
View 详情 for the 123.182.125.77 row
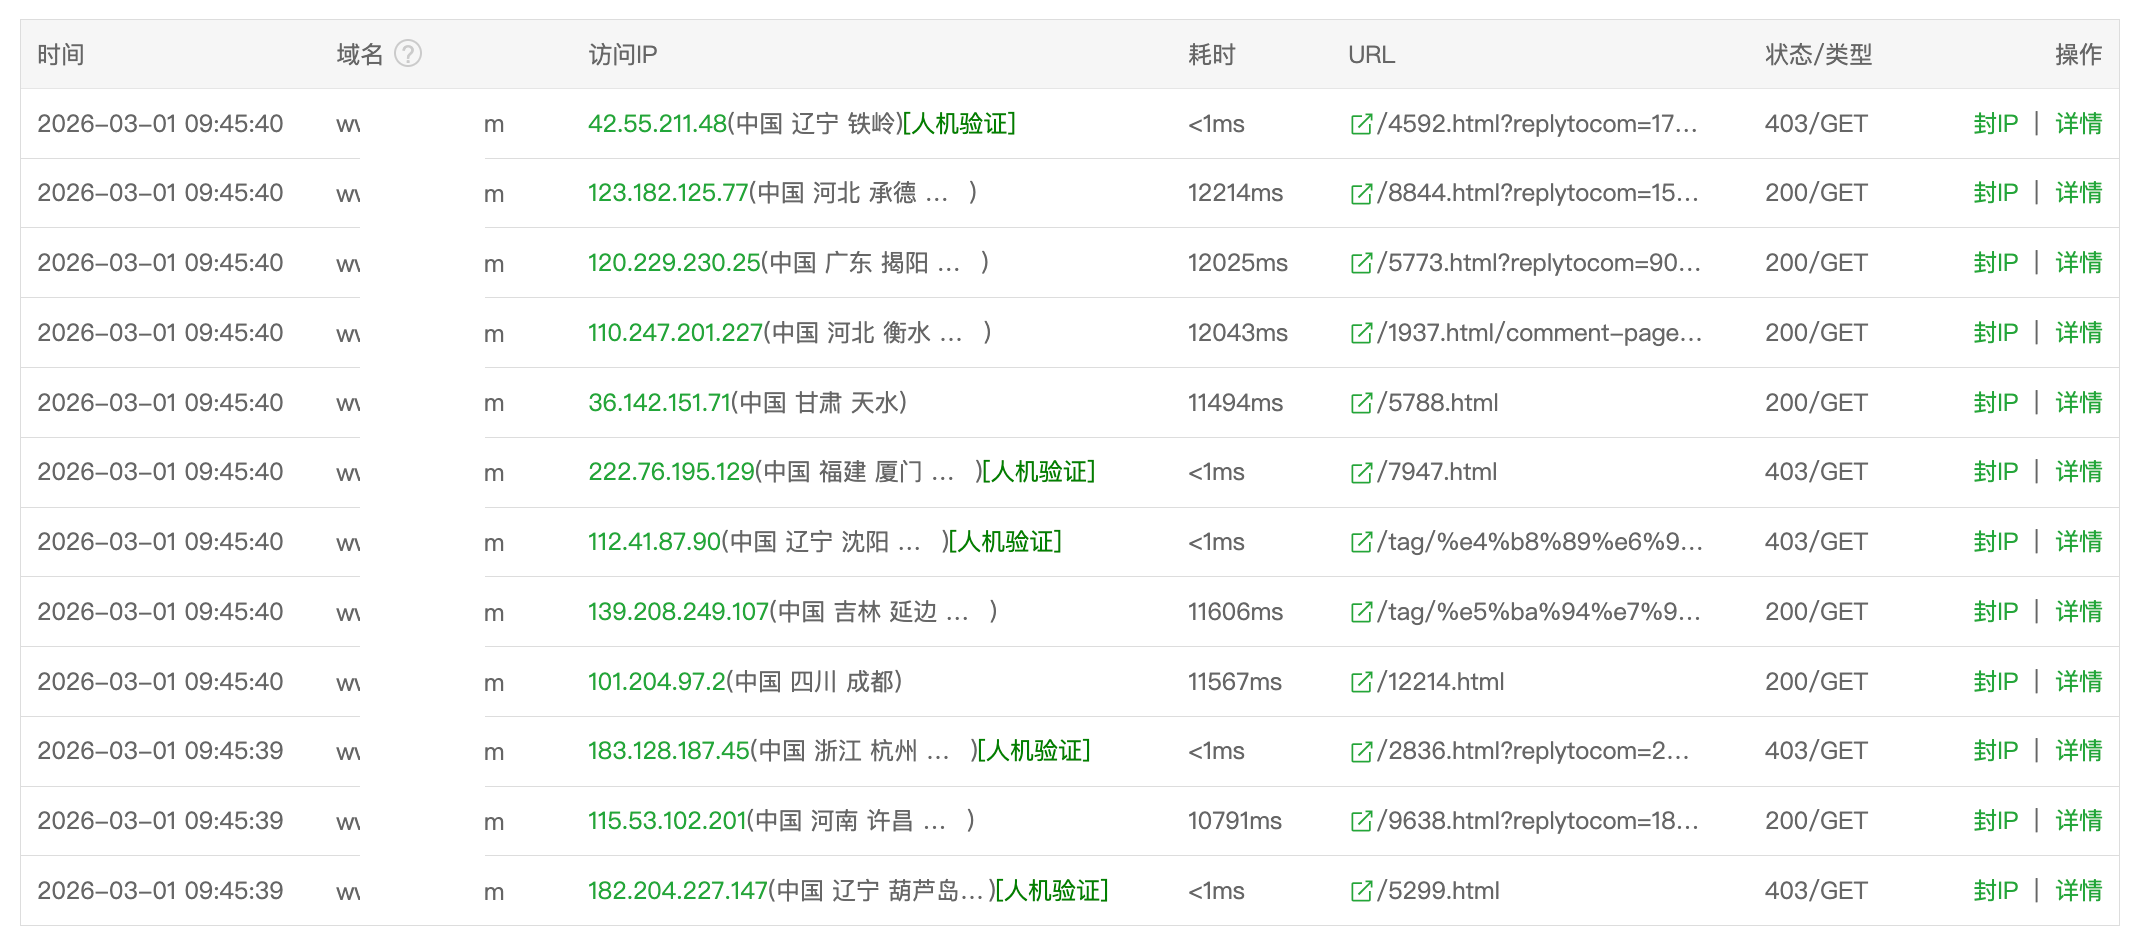point(2078,193)
